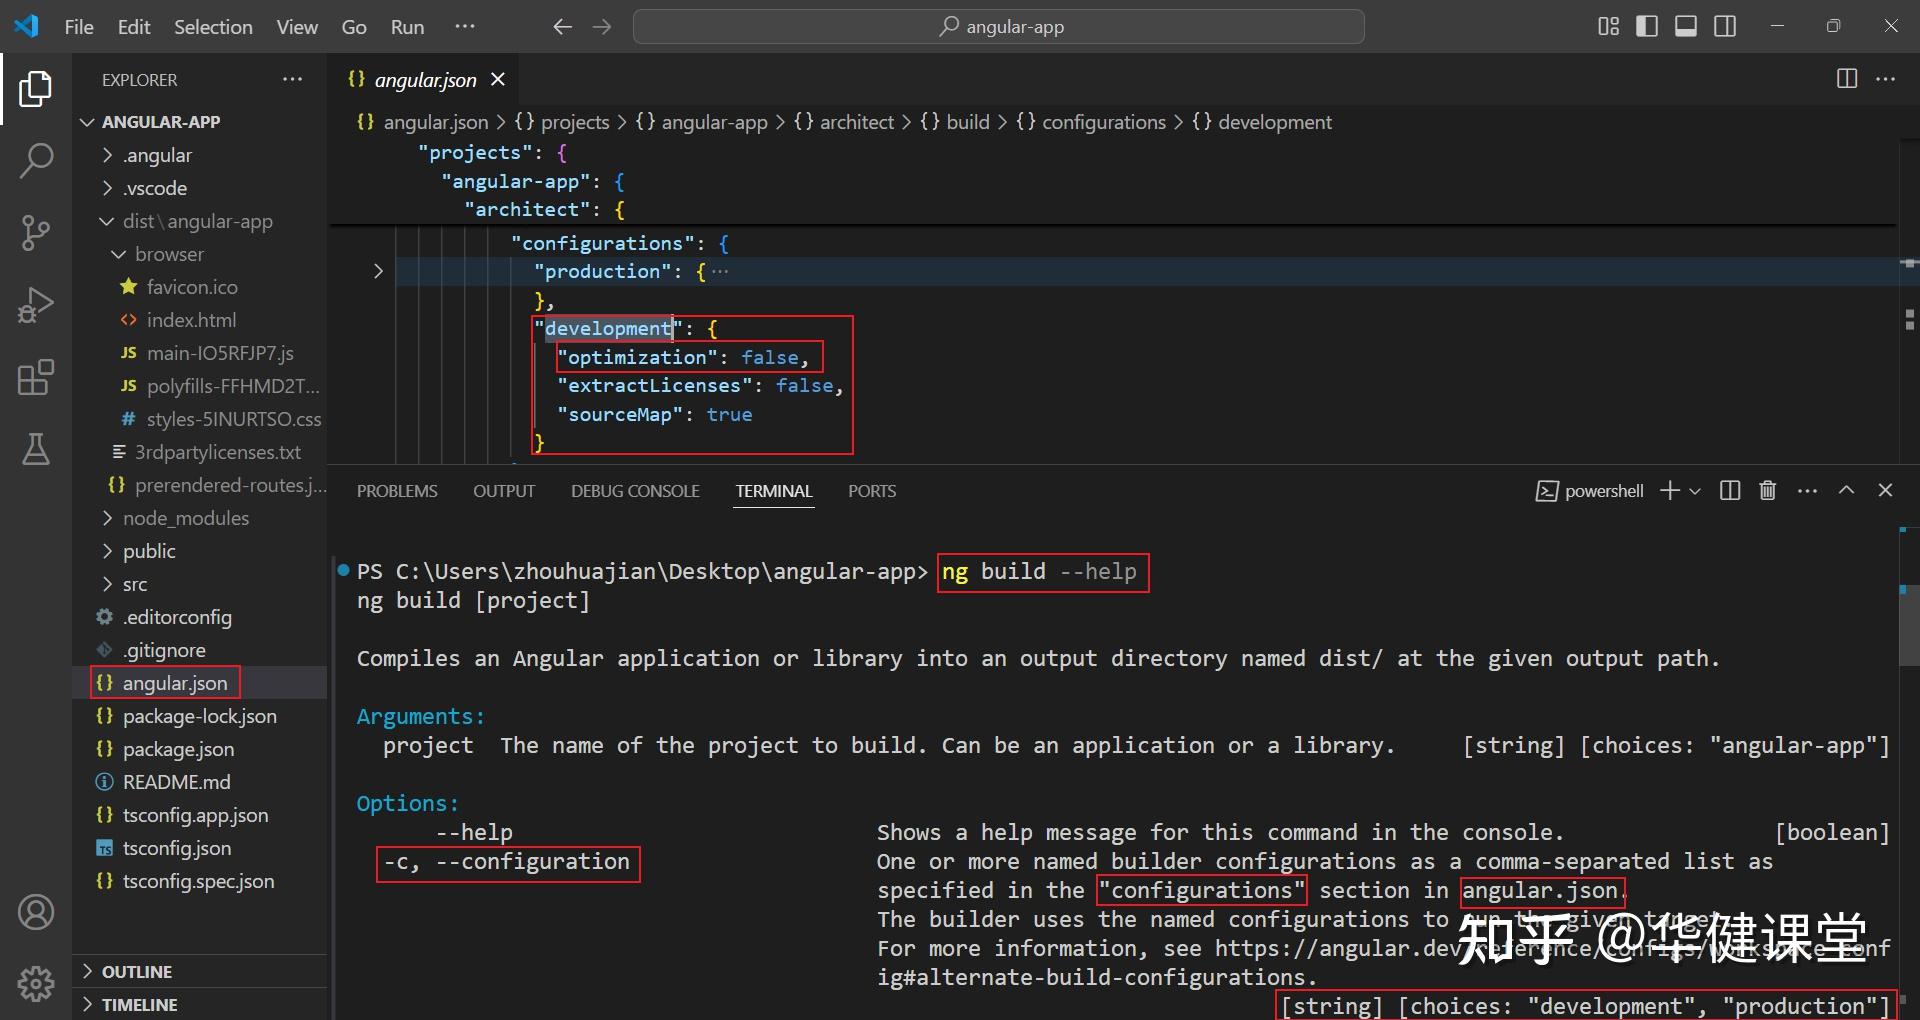Switch to the PROBLEMS panel tab

click(x=397, y=491)
